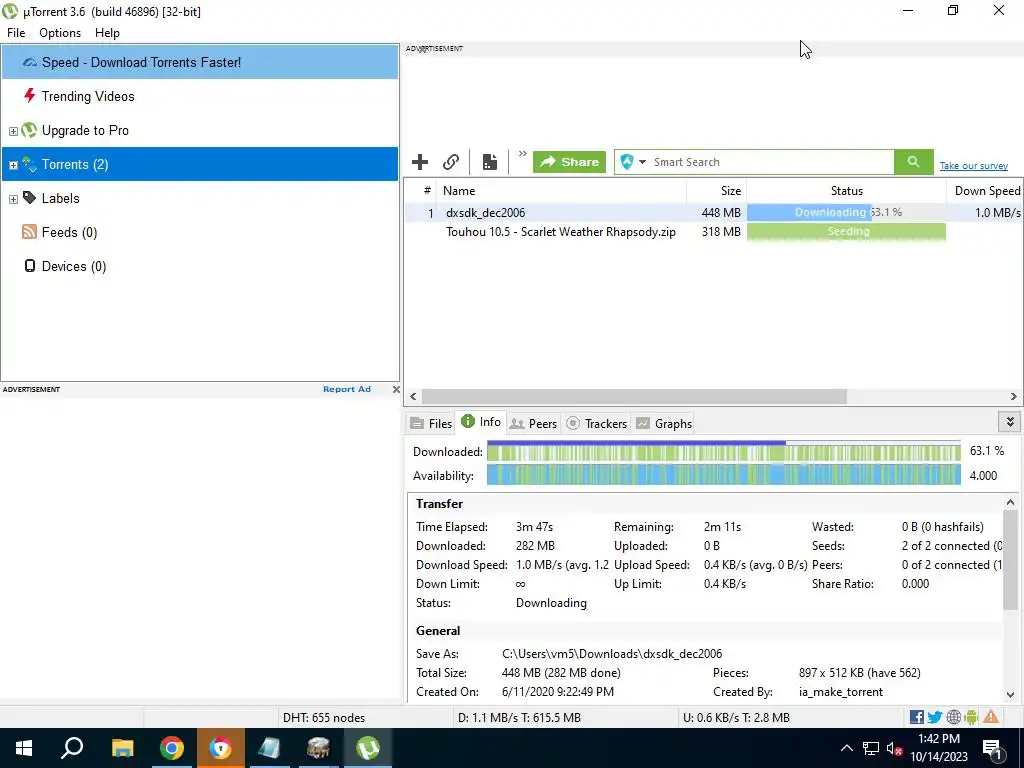Click the Take our survey link
Viewport: 1024px width, 768px height.
(974, 165)
